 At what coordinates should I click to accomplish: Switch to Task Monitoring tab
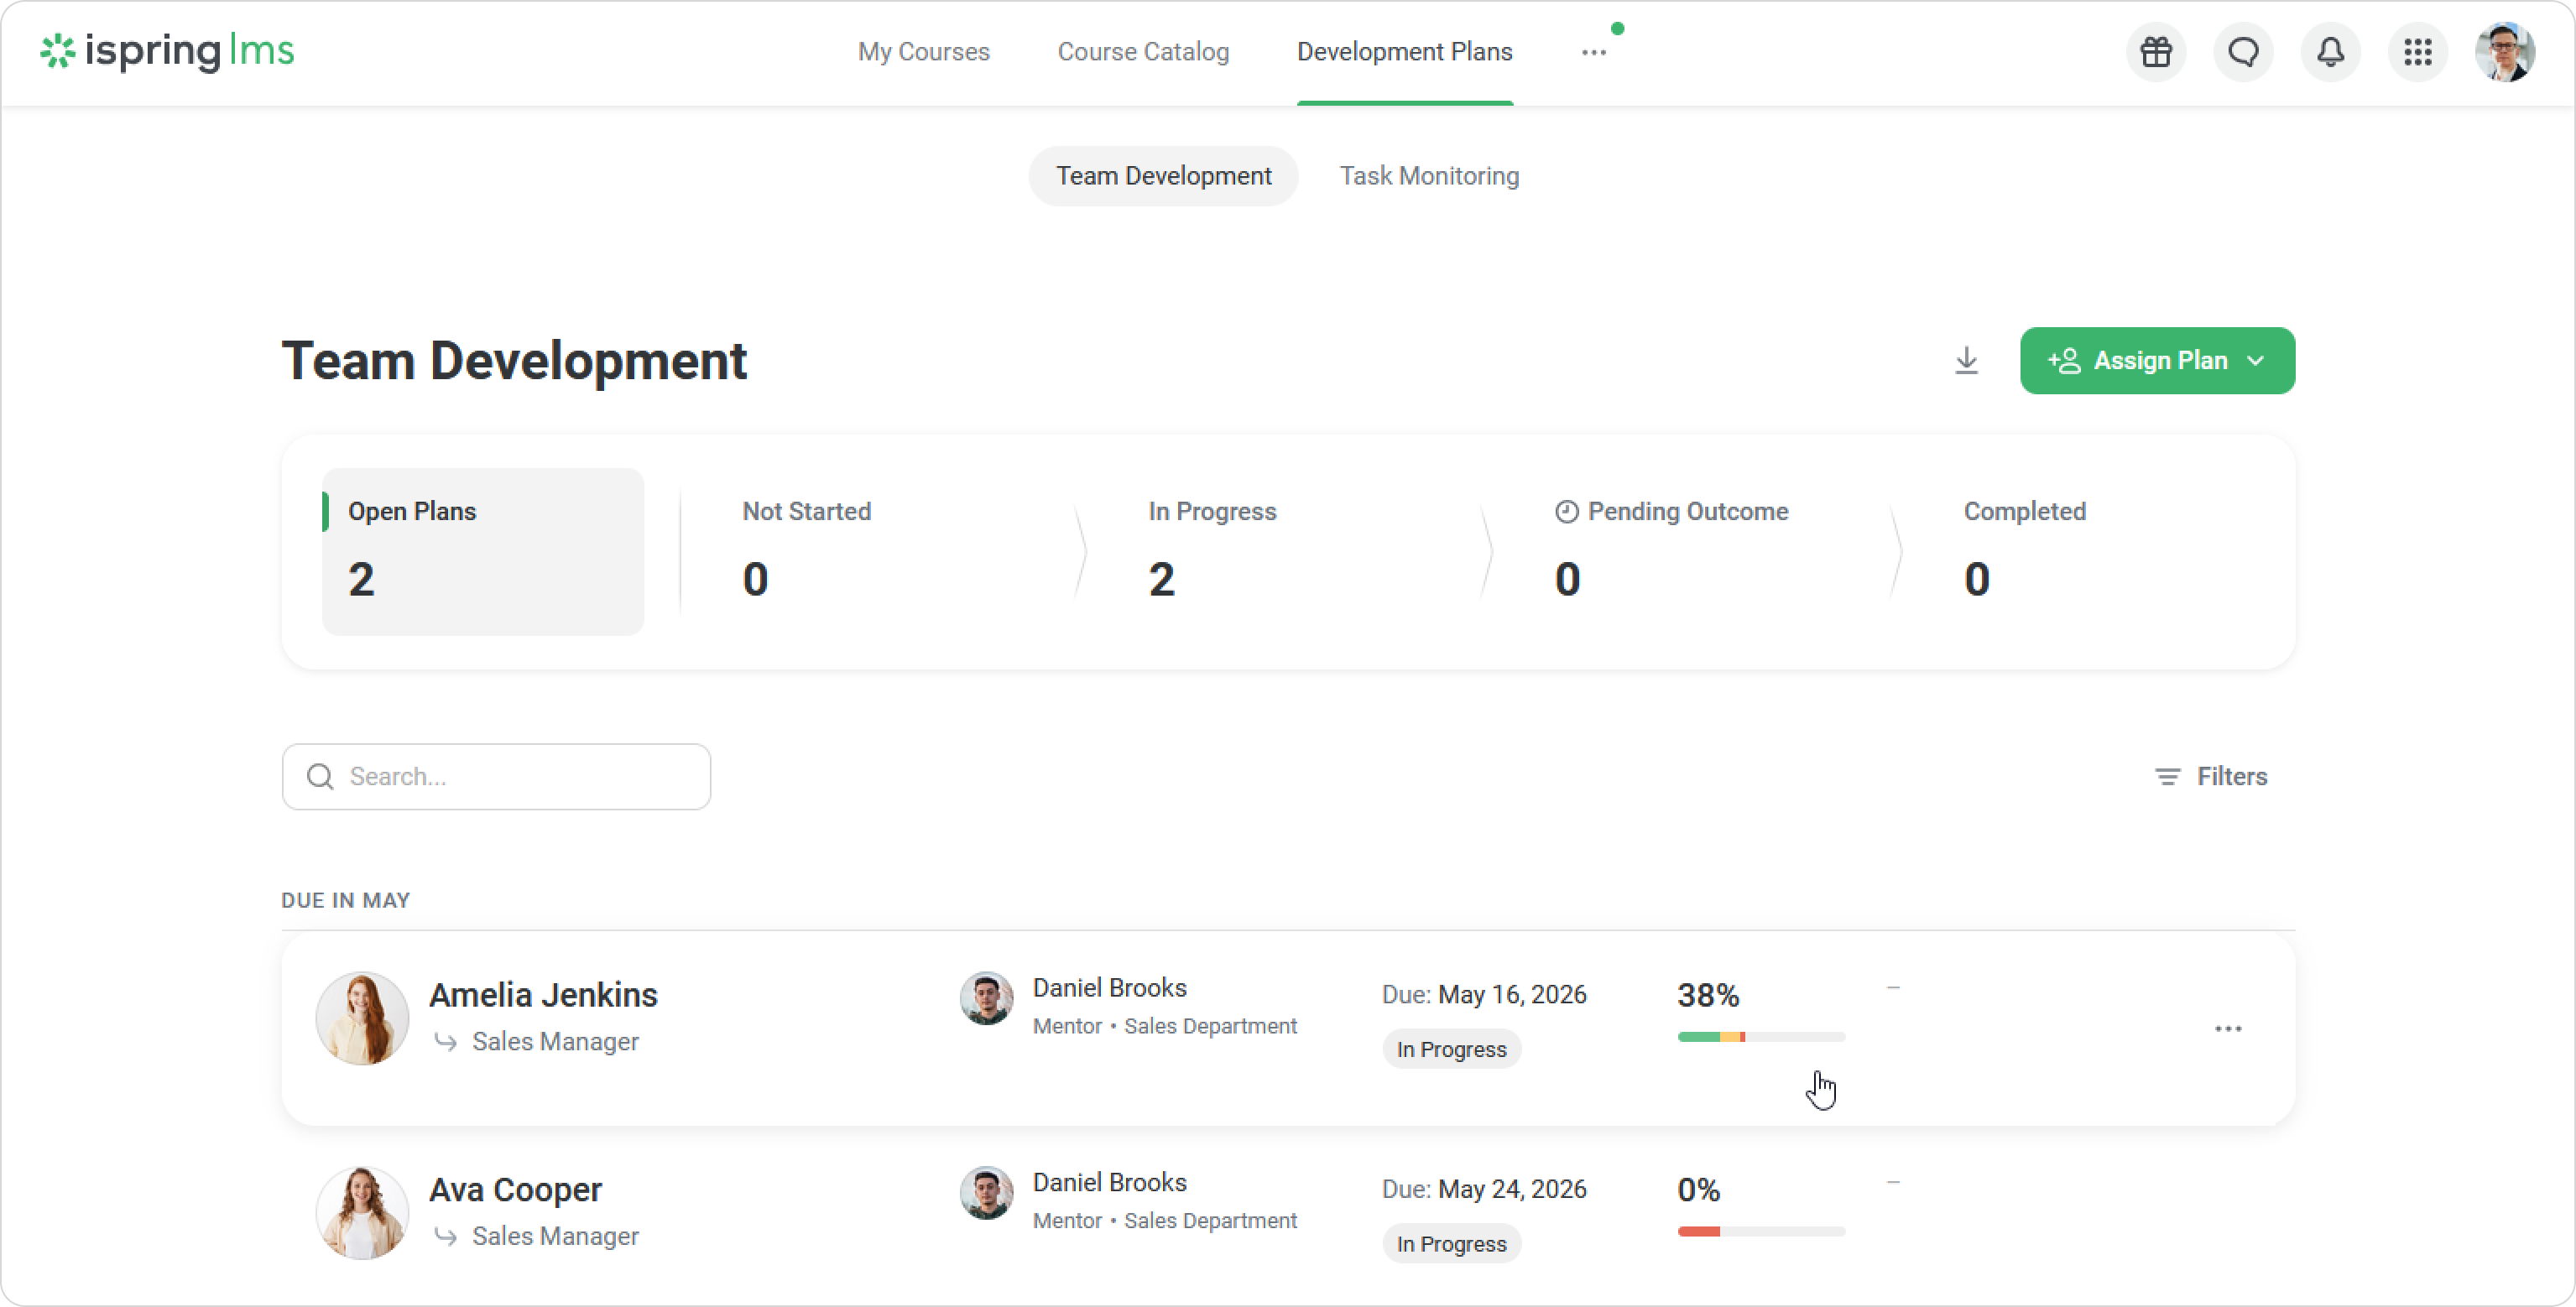pos(1428,176)
